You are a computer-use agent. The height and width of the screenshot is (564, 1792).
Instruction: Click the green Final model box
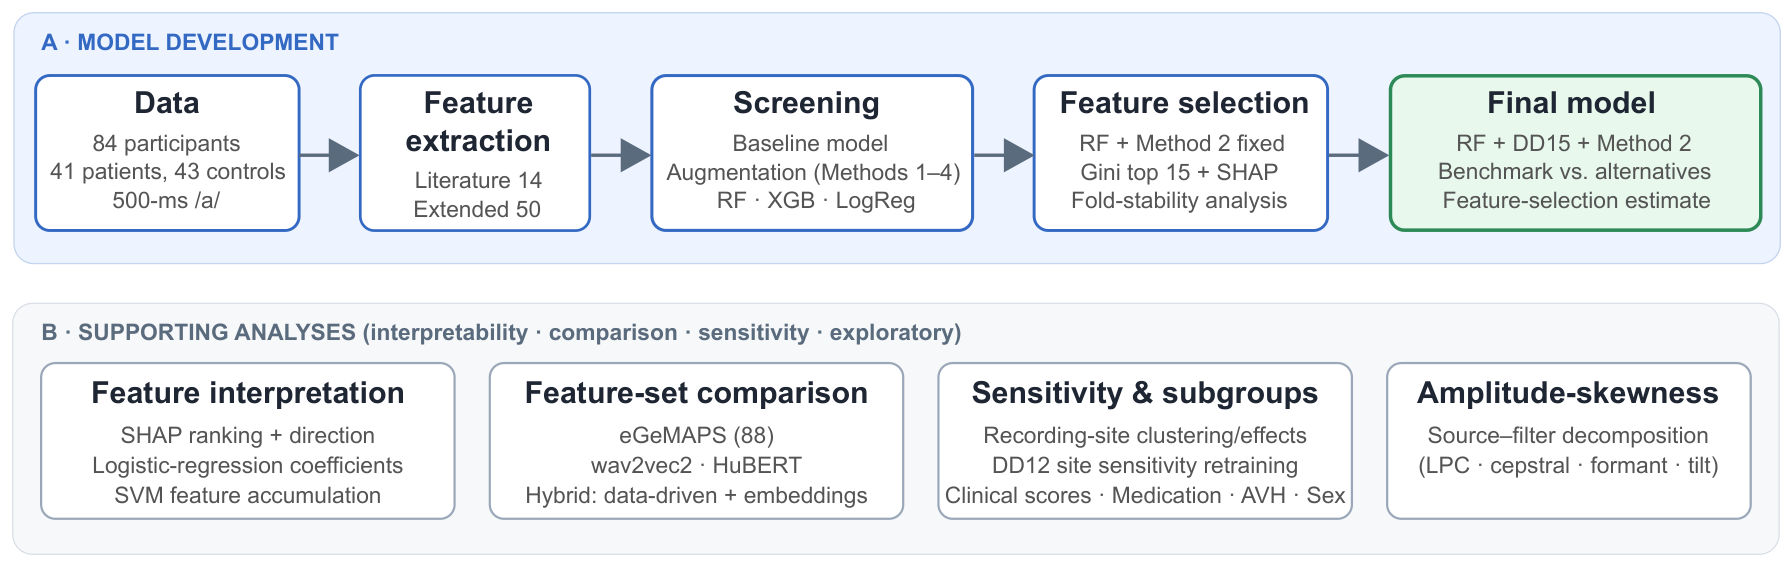(x=1575, y=153)
